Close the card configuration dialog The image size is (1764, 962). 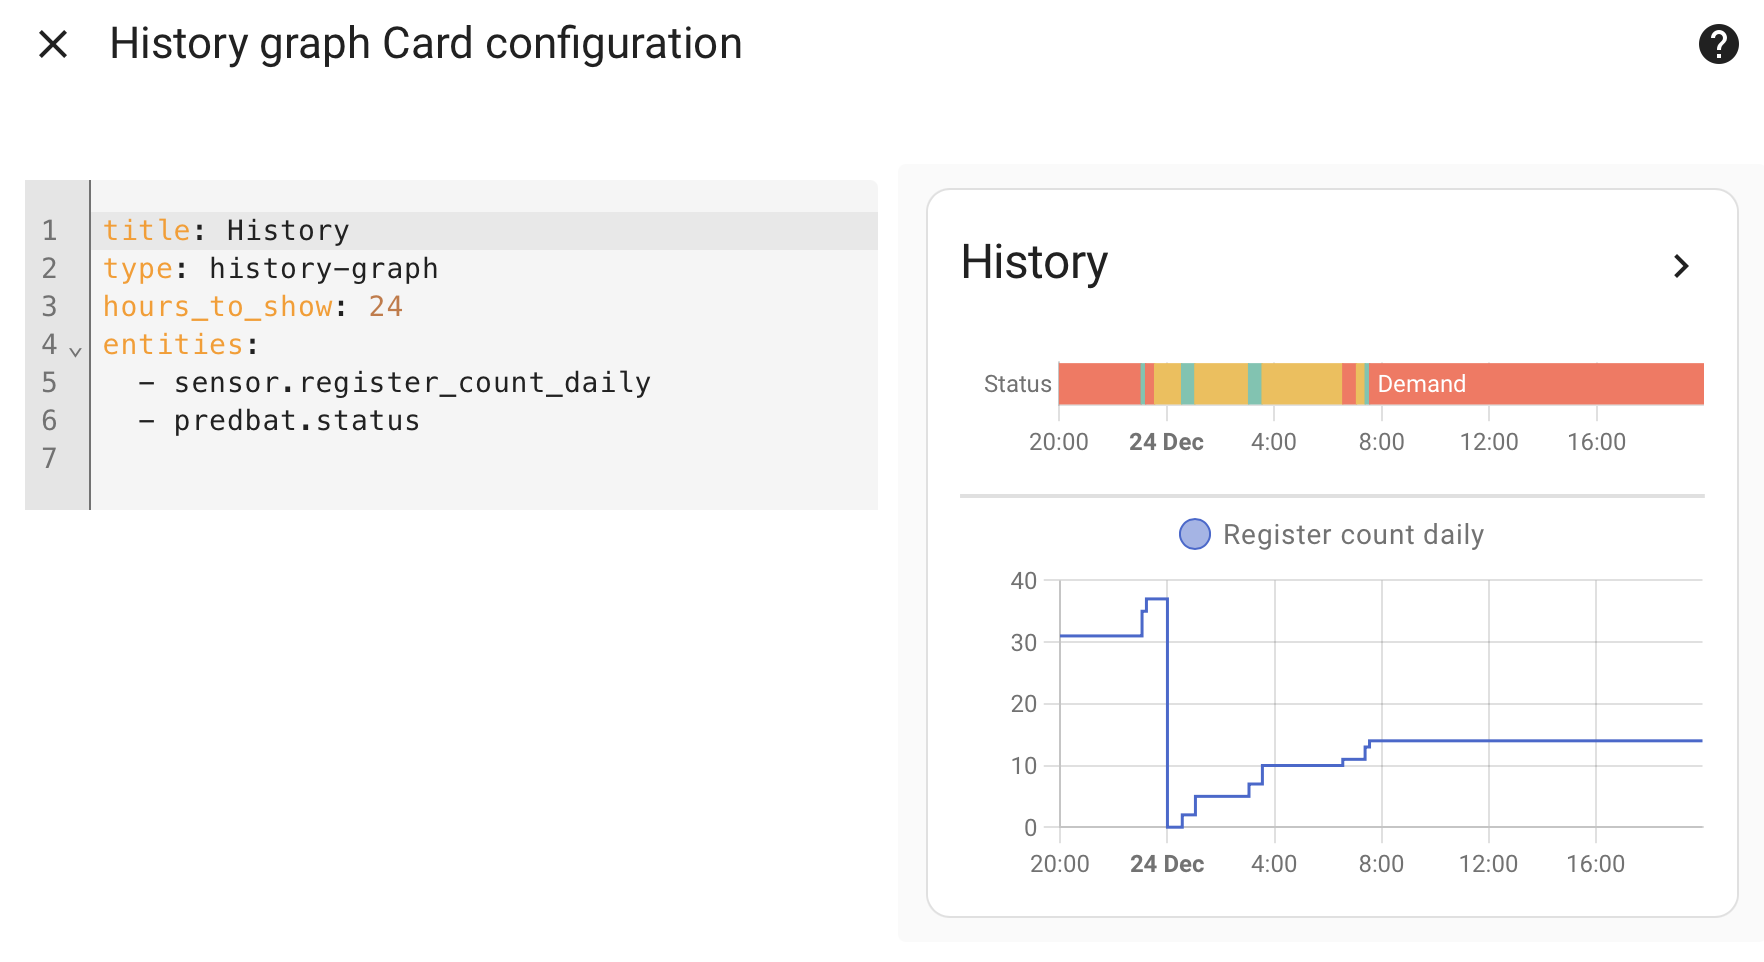53,44
